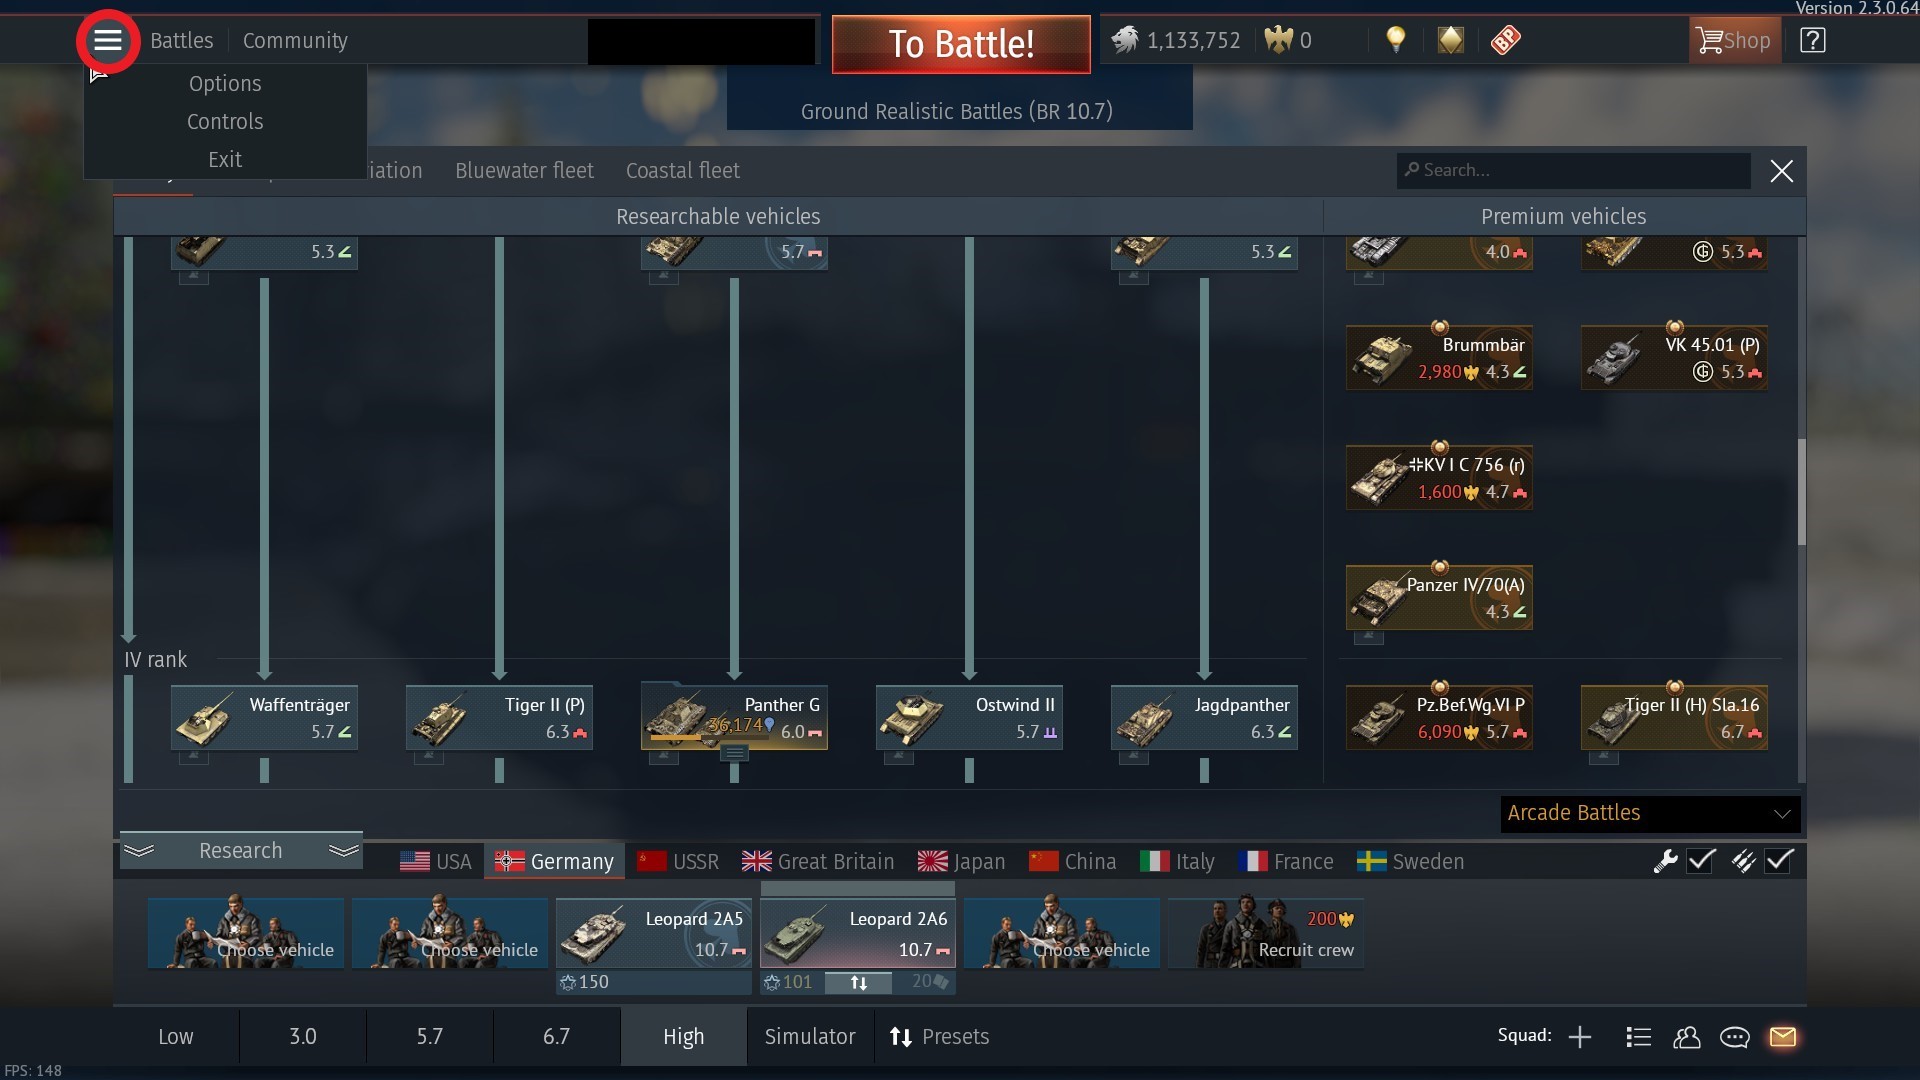This screenshot has height=1080, width=1920.
Task: Open the question mark help icon
Action: click(x=1812, y=40)
